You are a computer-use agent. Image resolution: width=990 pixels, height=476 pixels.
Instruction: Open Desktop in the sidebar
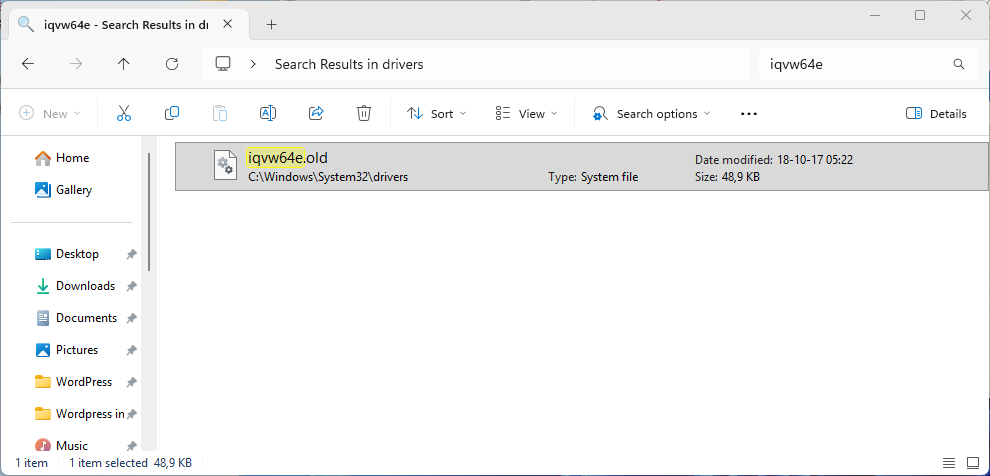coord(77,254)
